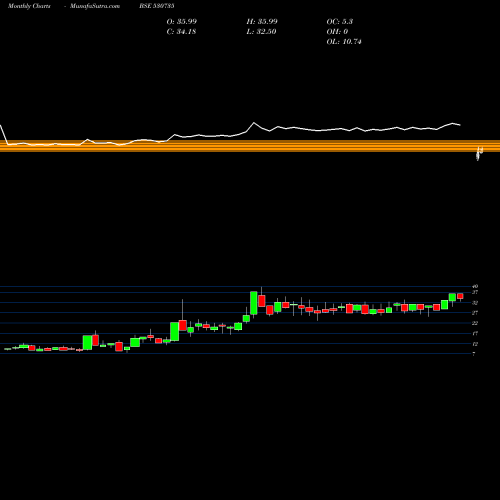Click the "OL: 10.74" value
The height and width of the screenshot is (500, 500).
(344, 42)
